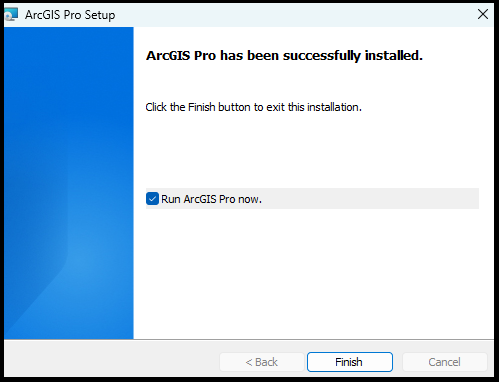Click the grey footer area left of Back
Viewport: 499px width, 382px height.
[112, 359]
